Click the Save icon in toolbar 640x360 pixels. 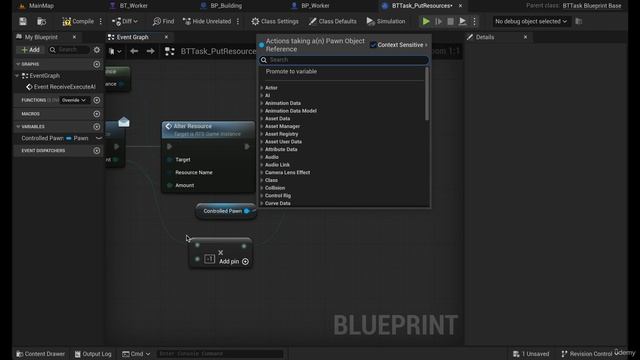(x=23, y=21)
